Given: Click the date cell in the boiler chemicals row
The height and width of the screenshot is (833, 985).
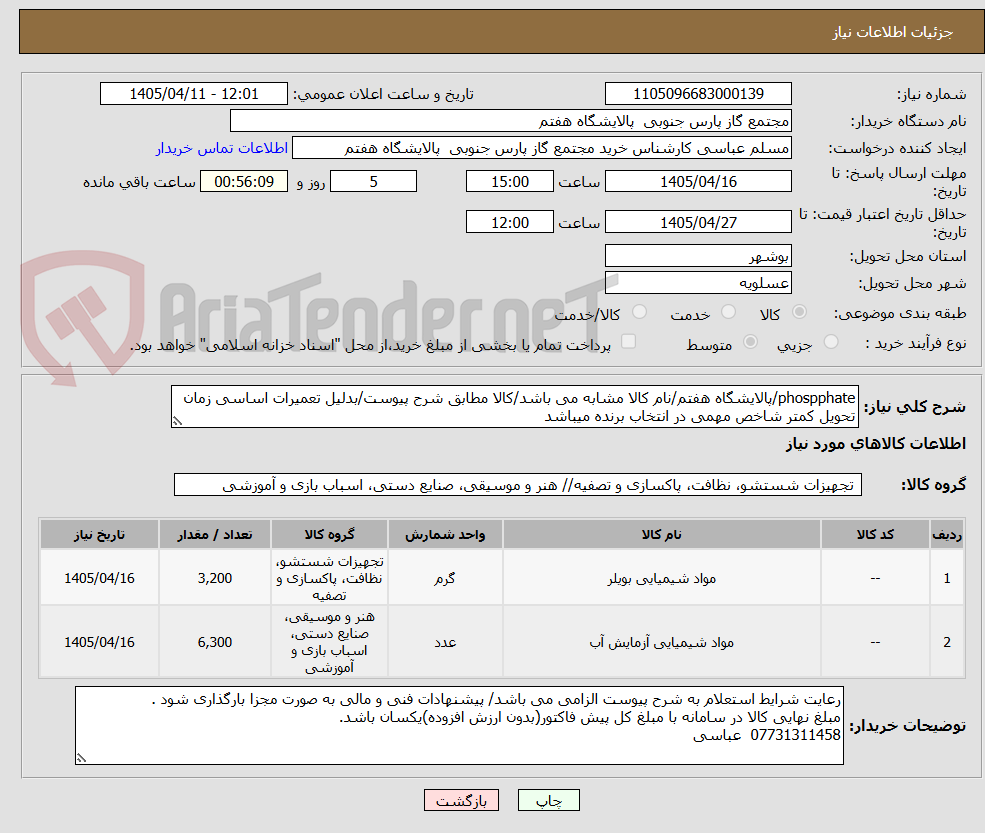Looking at the screenshot, I should 99,578.
